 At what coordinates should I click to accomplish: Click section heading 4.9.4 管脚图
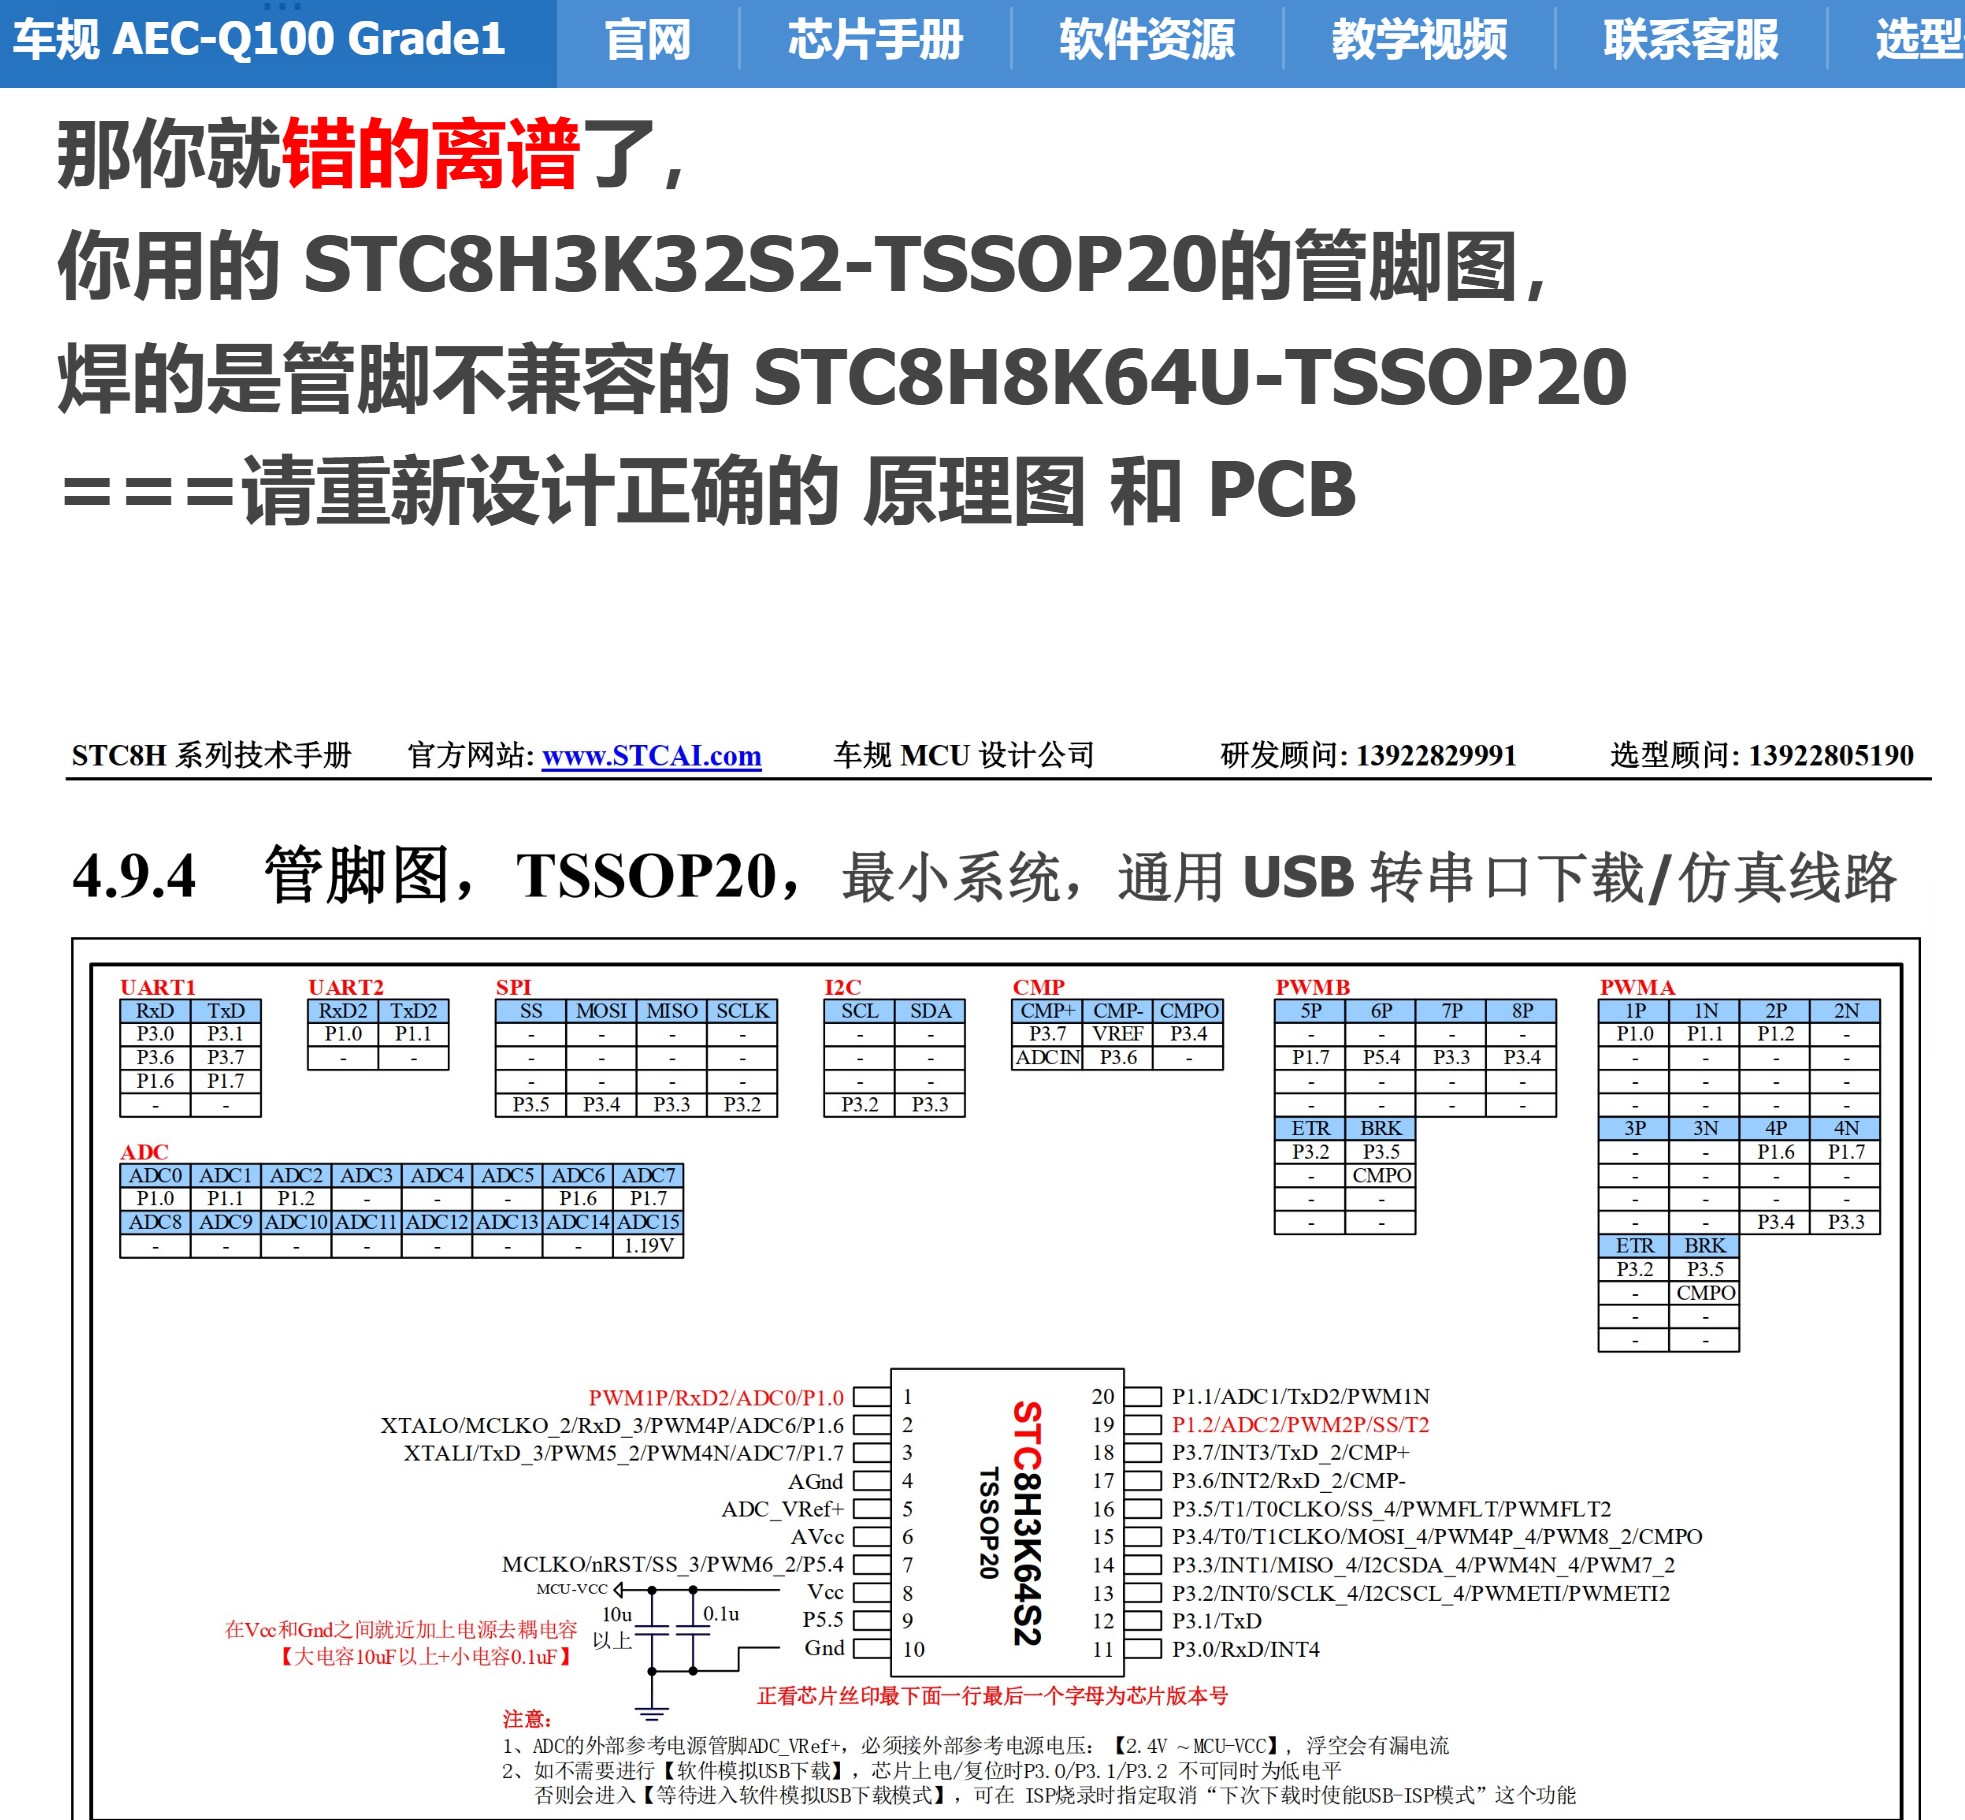pyautogui.click(x=263, y=876)
